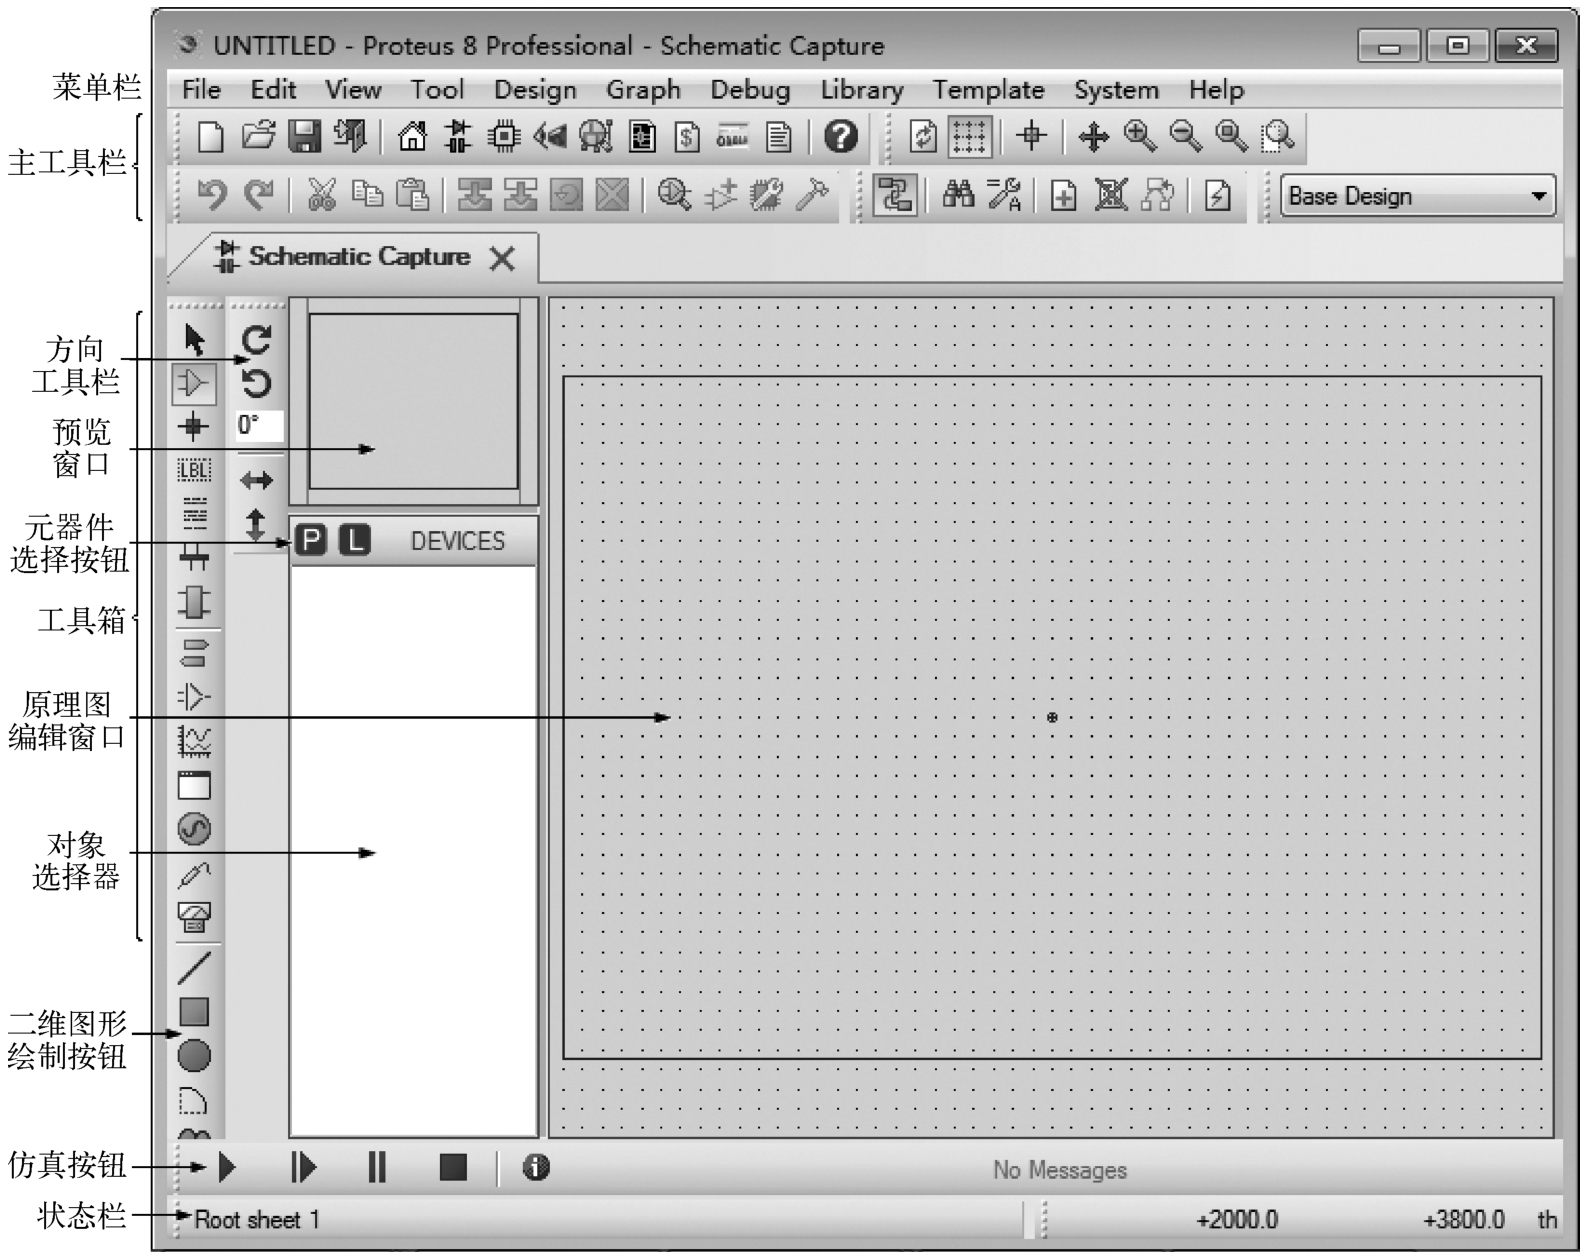Rotate the object anti-clockwise
The image size is (1583, 1256).
(257, 383)
